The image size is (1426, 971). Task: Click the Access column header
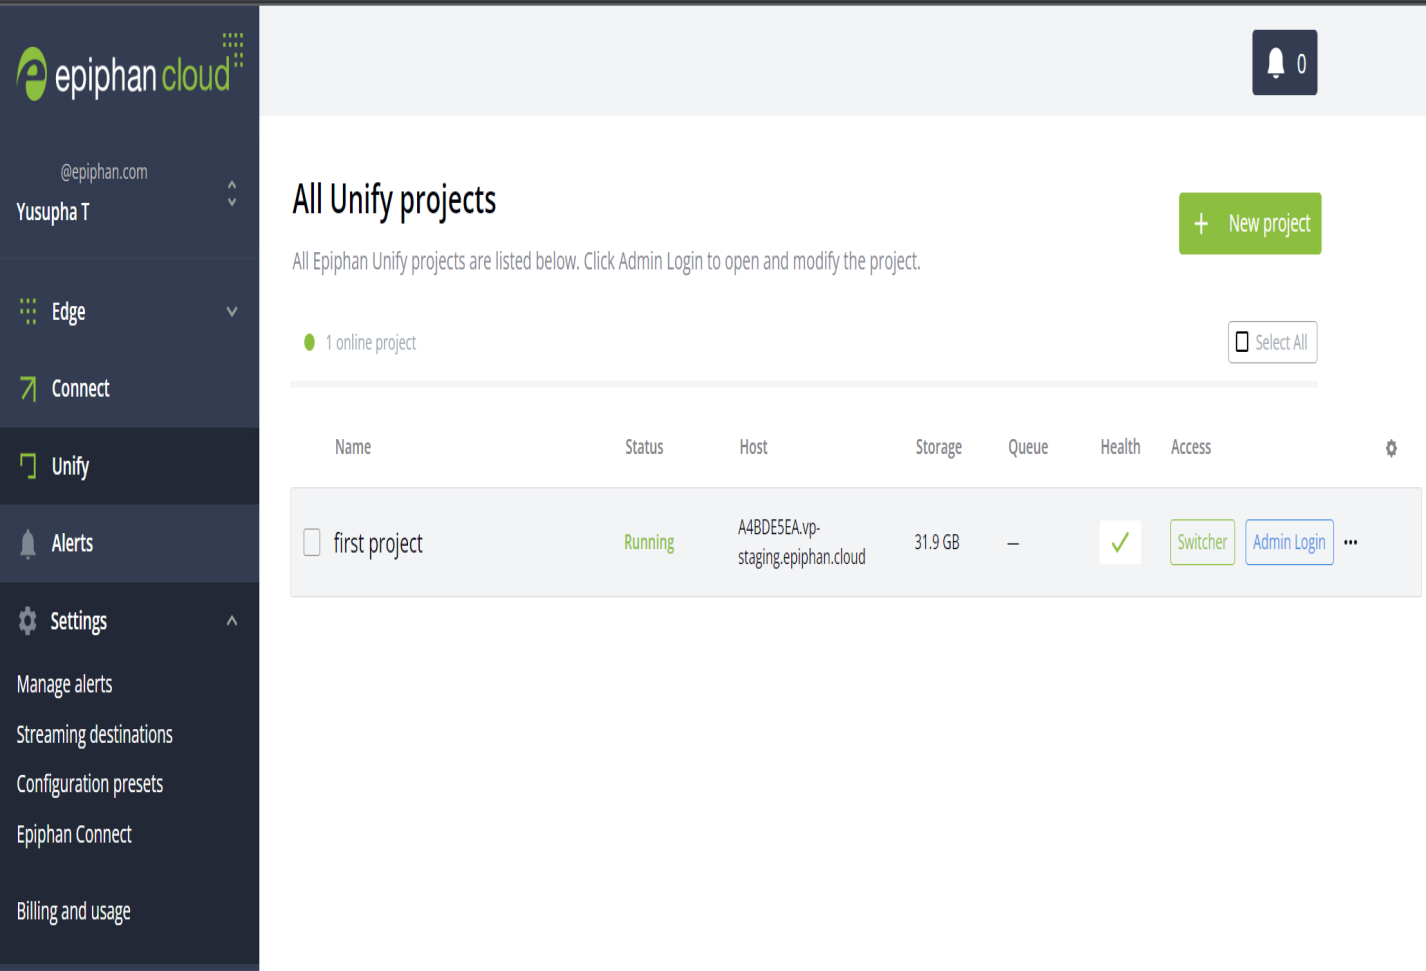tap(1190, 447)
